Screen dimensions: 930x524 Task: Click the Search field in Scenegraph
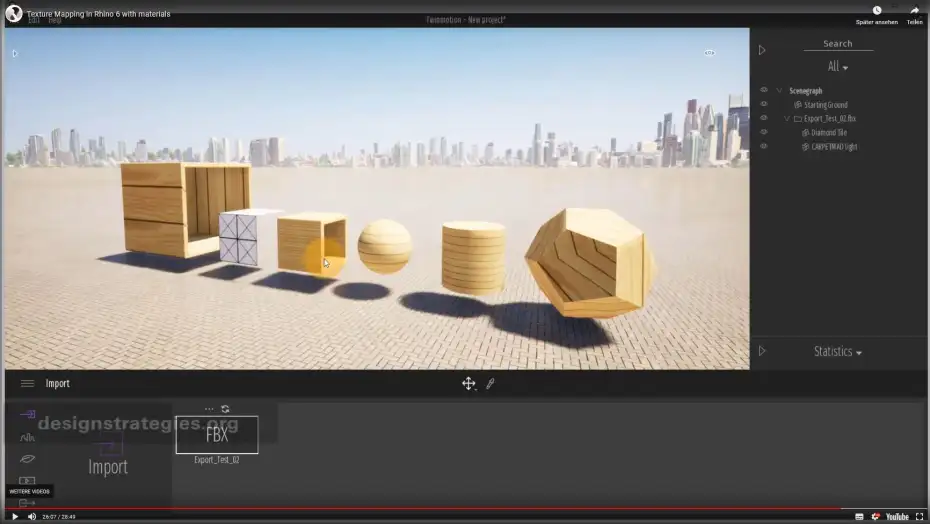tap(838, 44)
